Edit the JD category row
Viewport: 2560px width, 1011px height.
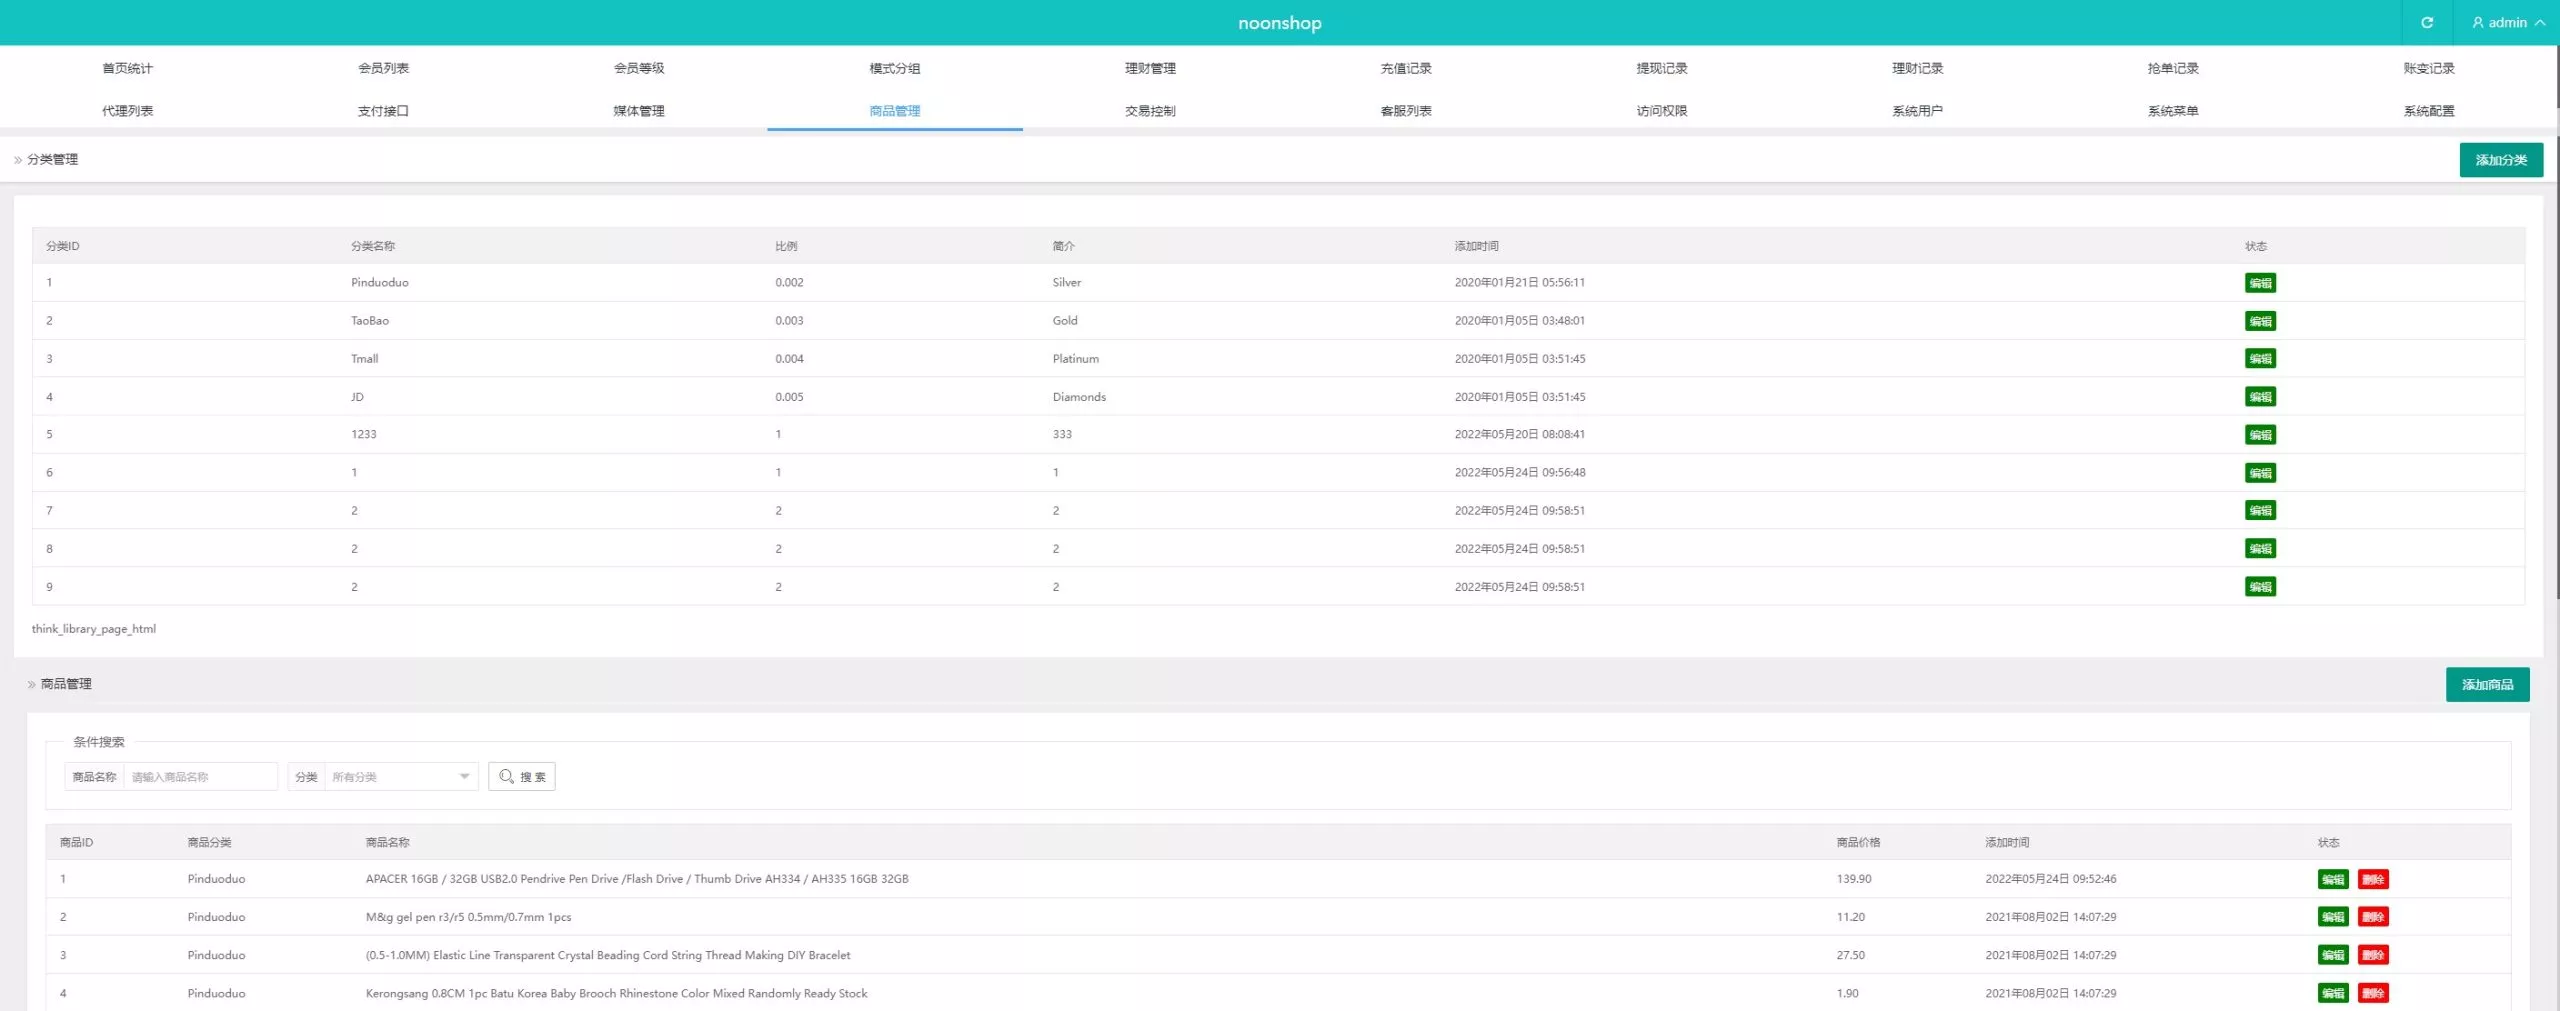pos(2260,397)
